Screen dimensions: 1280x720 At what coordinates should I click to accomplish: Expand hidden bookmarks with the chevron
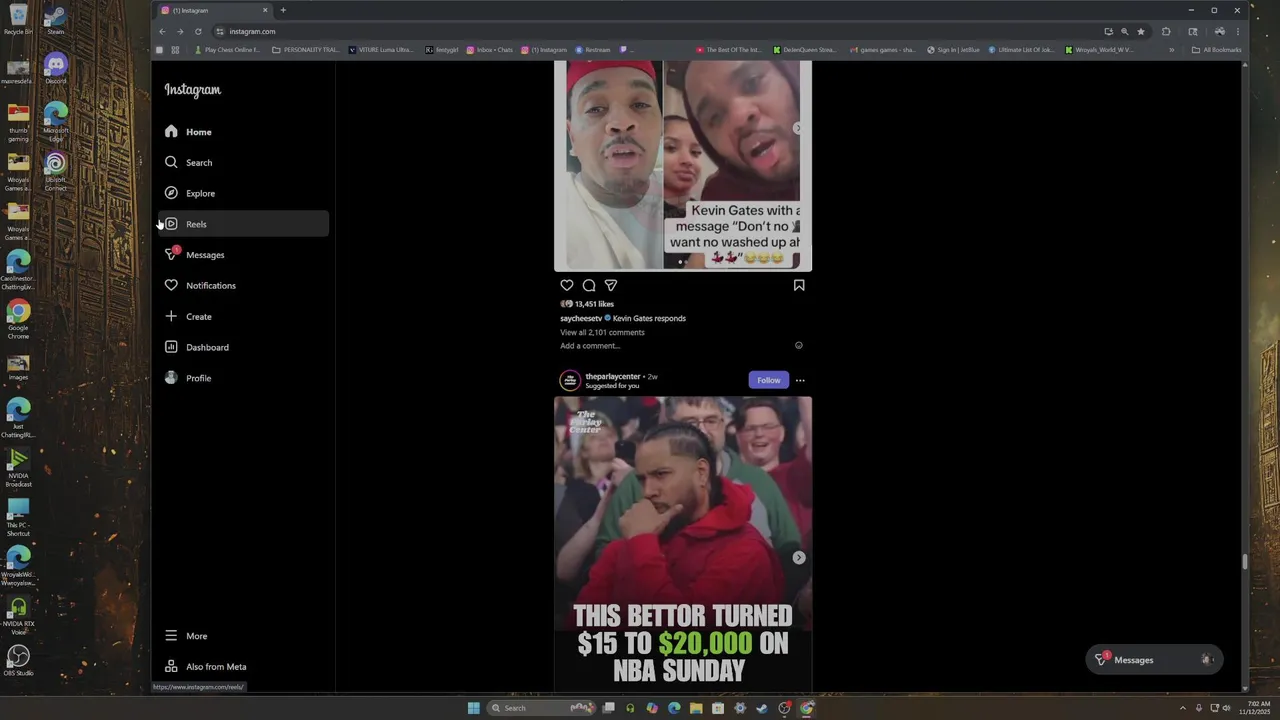click(1172, 50)
